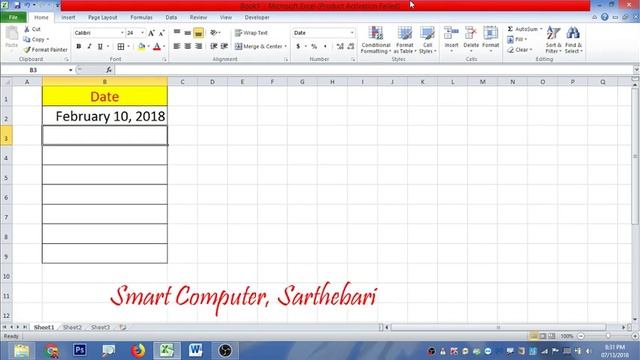This screenshot has height=360, width=640.
Task: Open the Clear dropdown
Action: [x=520, y=50]
